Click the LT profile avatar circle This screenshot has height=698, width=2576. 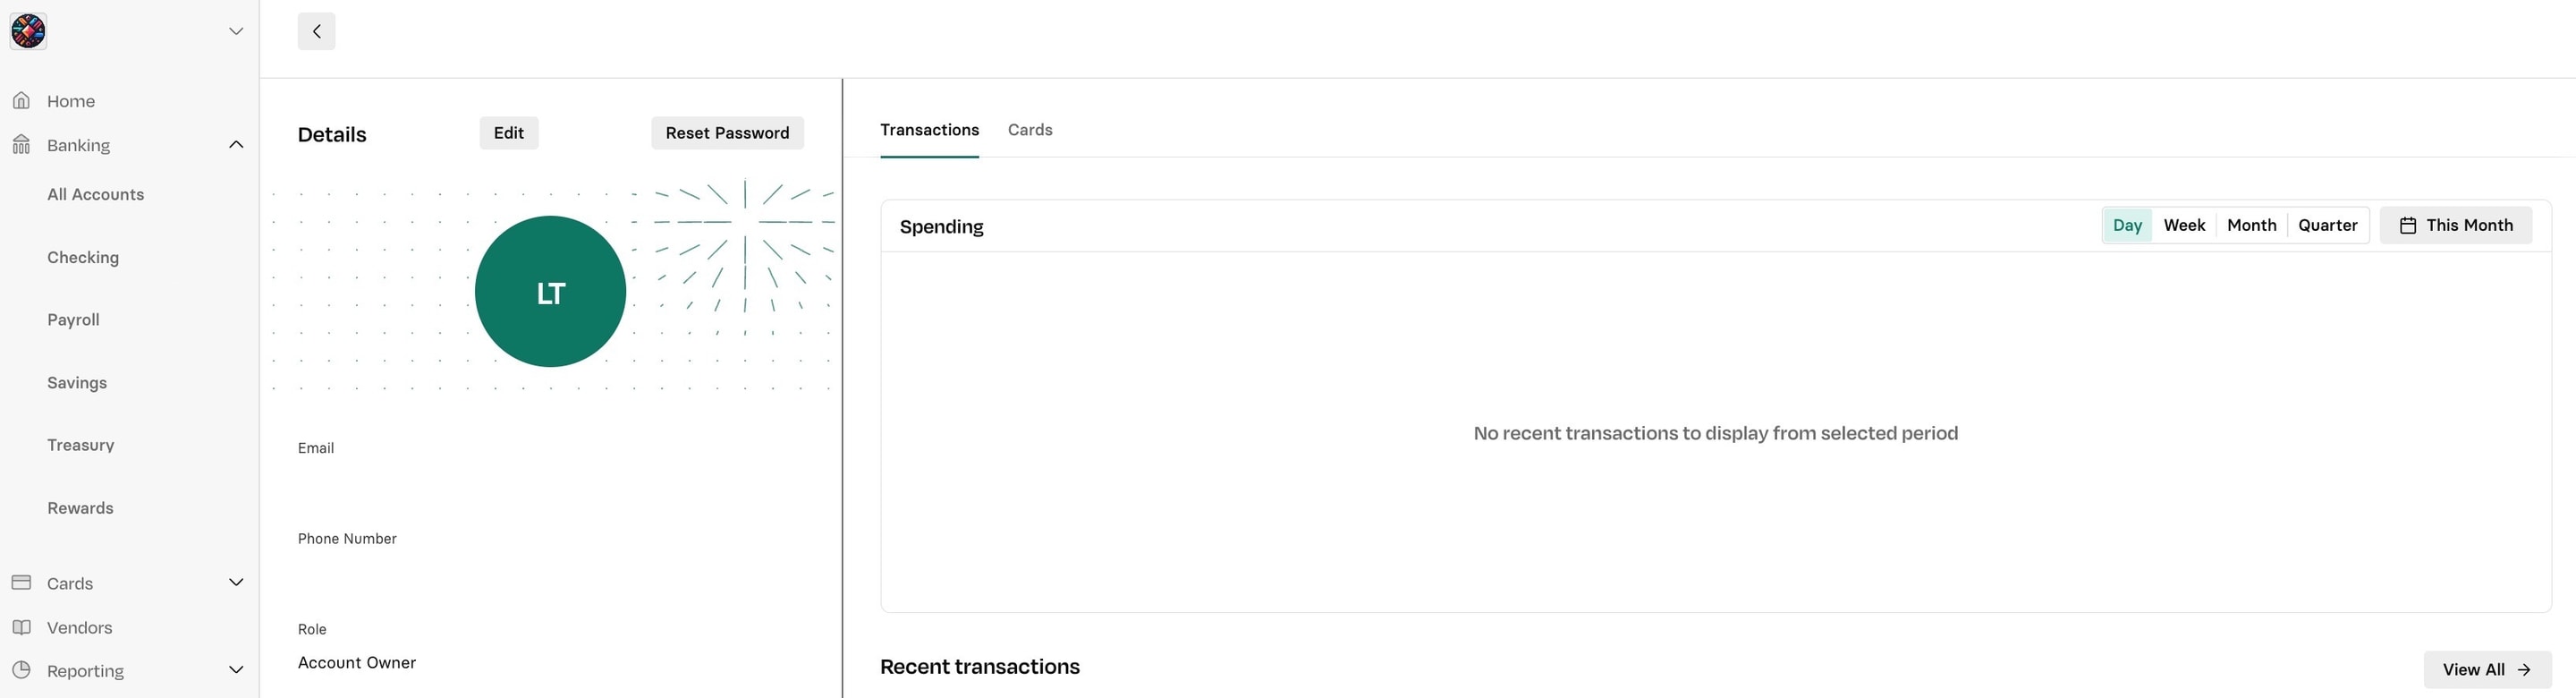click(x=550, y=291)
